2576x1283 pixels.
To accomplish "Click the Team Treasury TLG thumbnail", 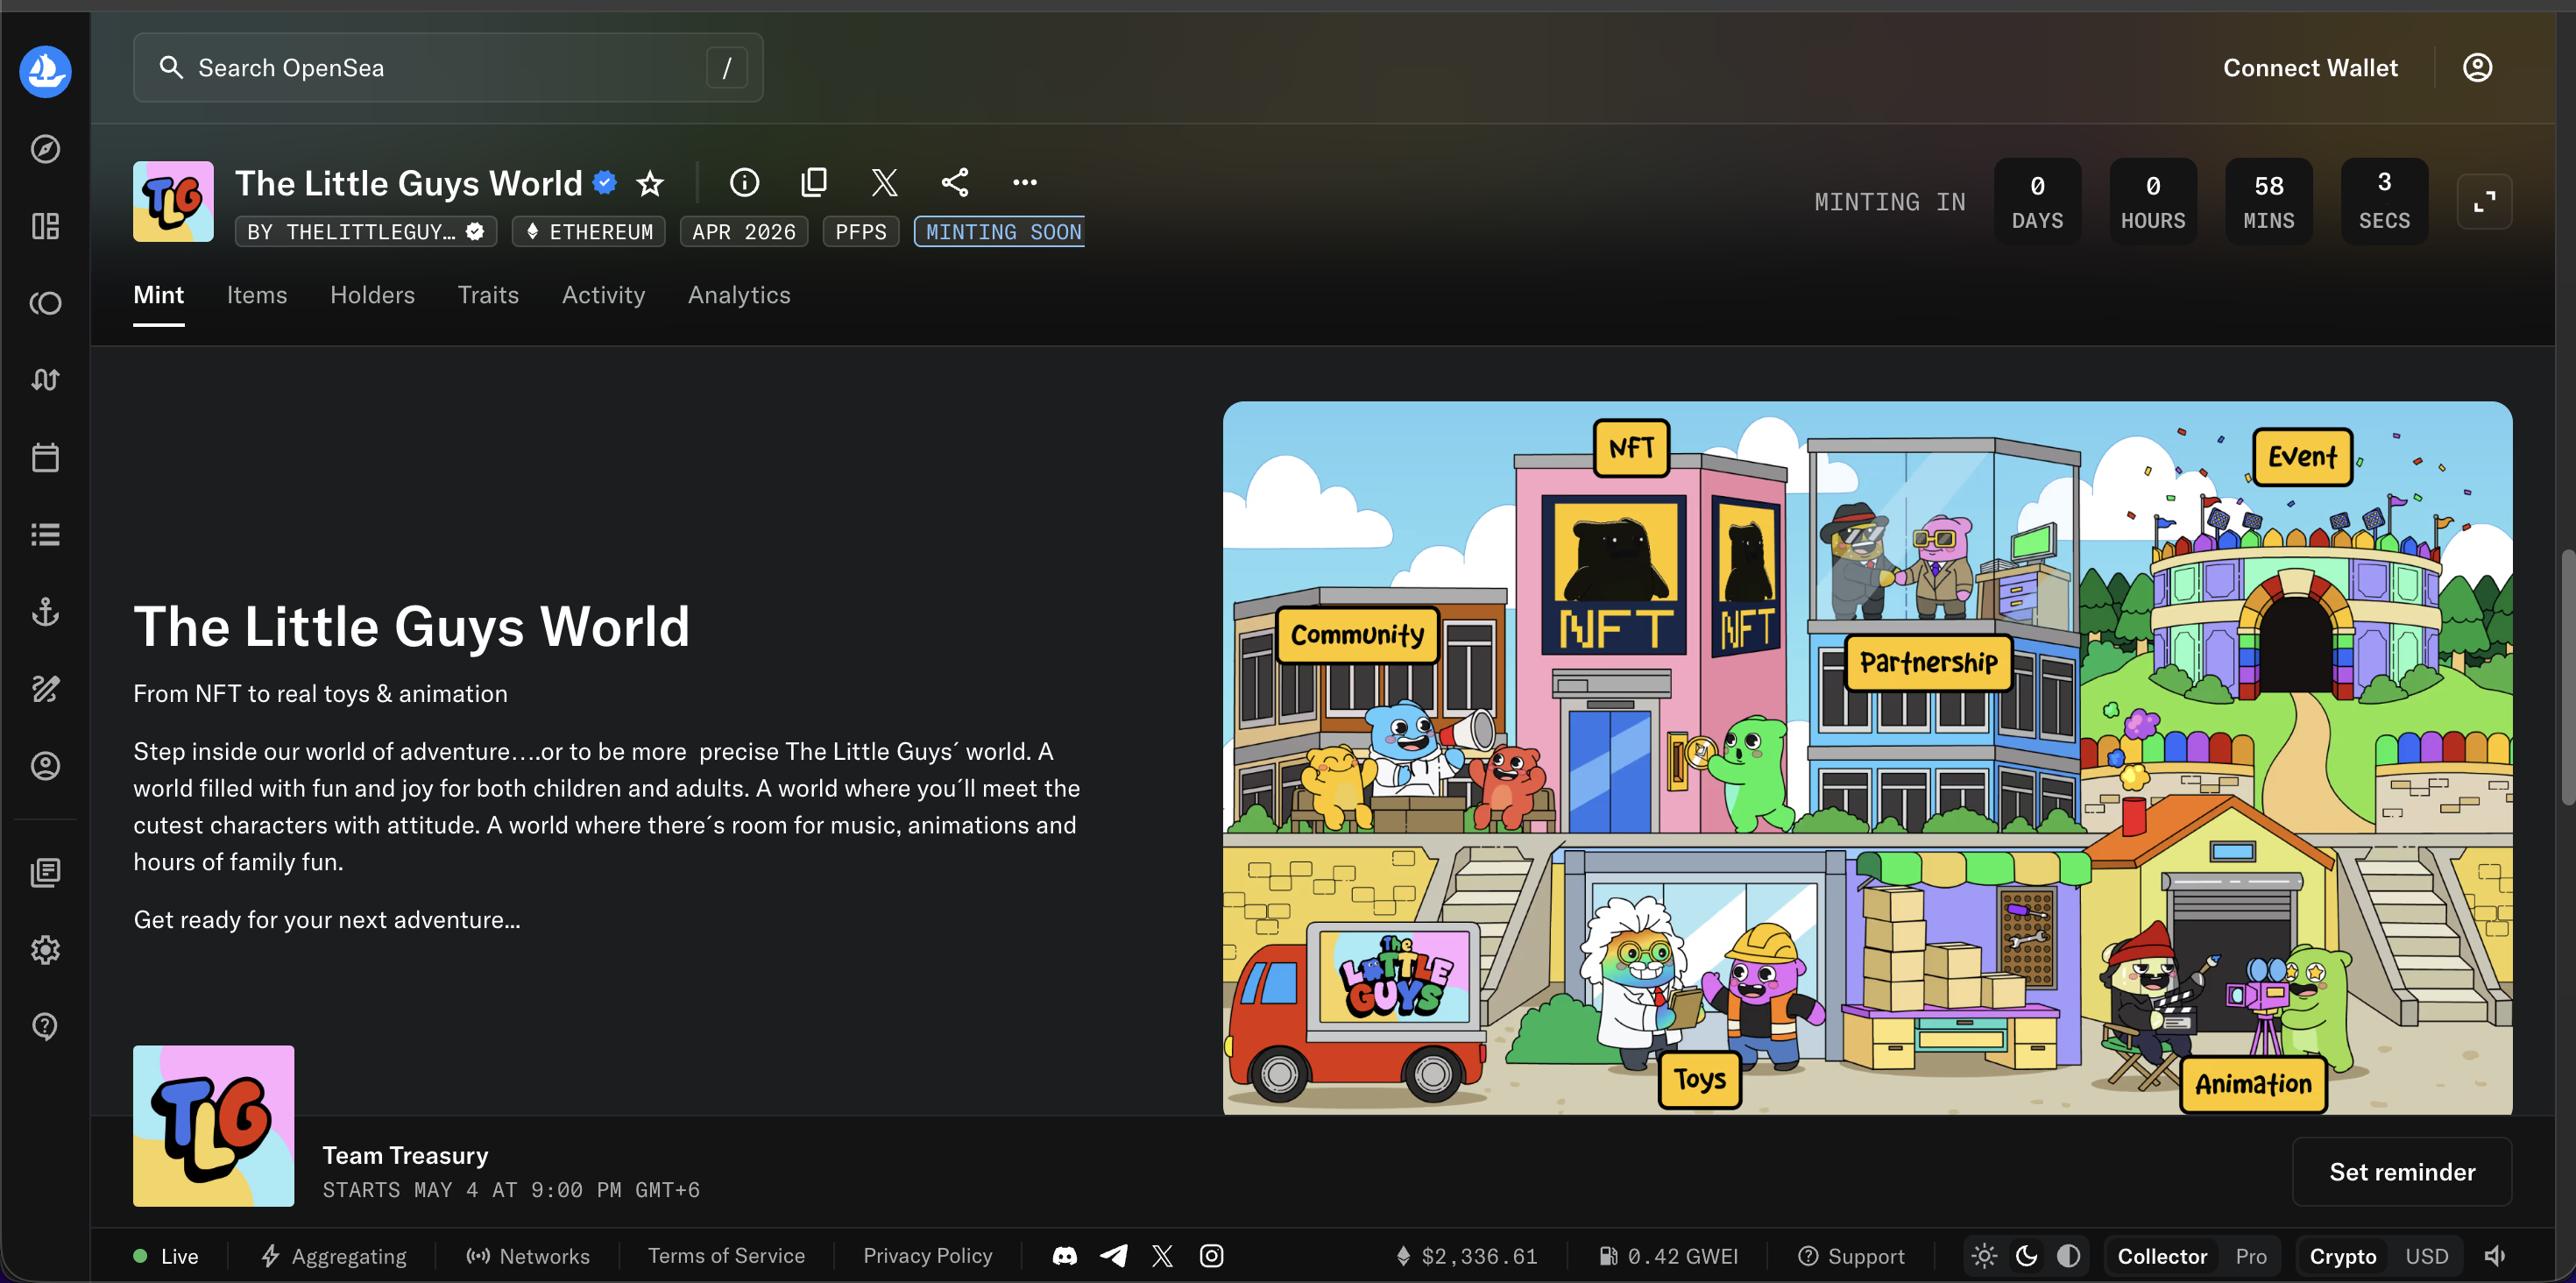I will 213,1126.
